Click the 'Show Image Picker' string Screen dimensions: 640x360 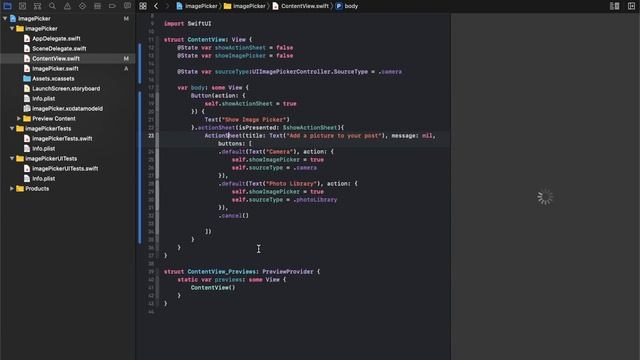(x=254, y=120)
